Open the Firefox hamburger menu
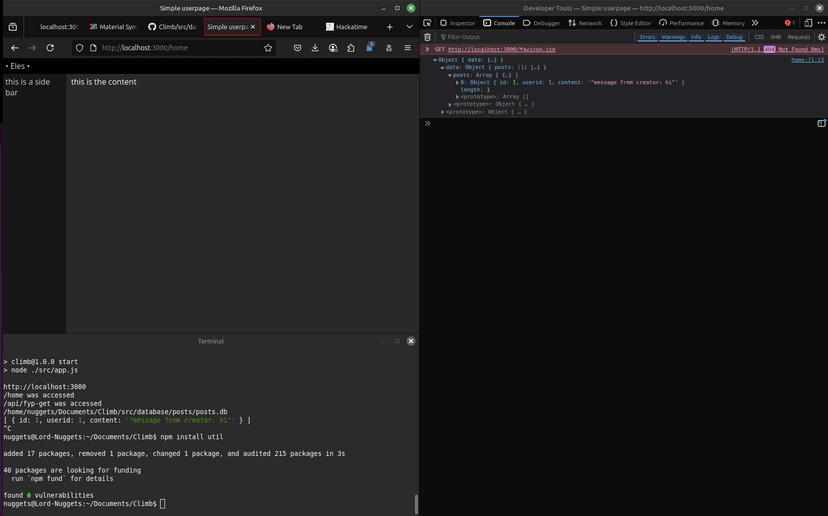Viewport: 828px width, 516px height. pyautogui.click(x=406, y=47)
